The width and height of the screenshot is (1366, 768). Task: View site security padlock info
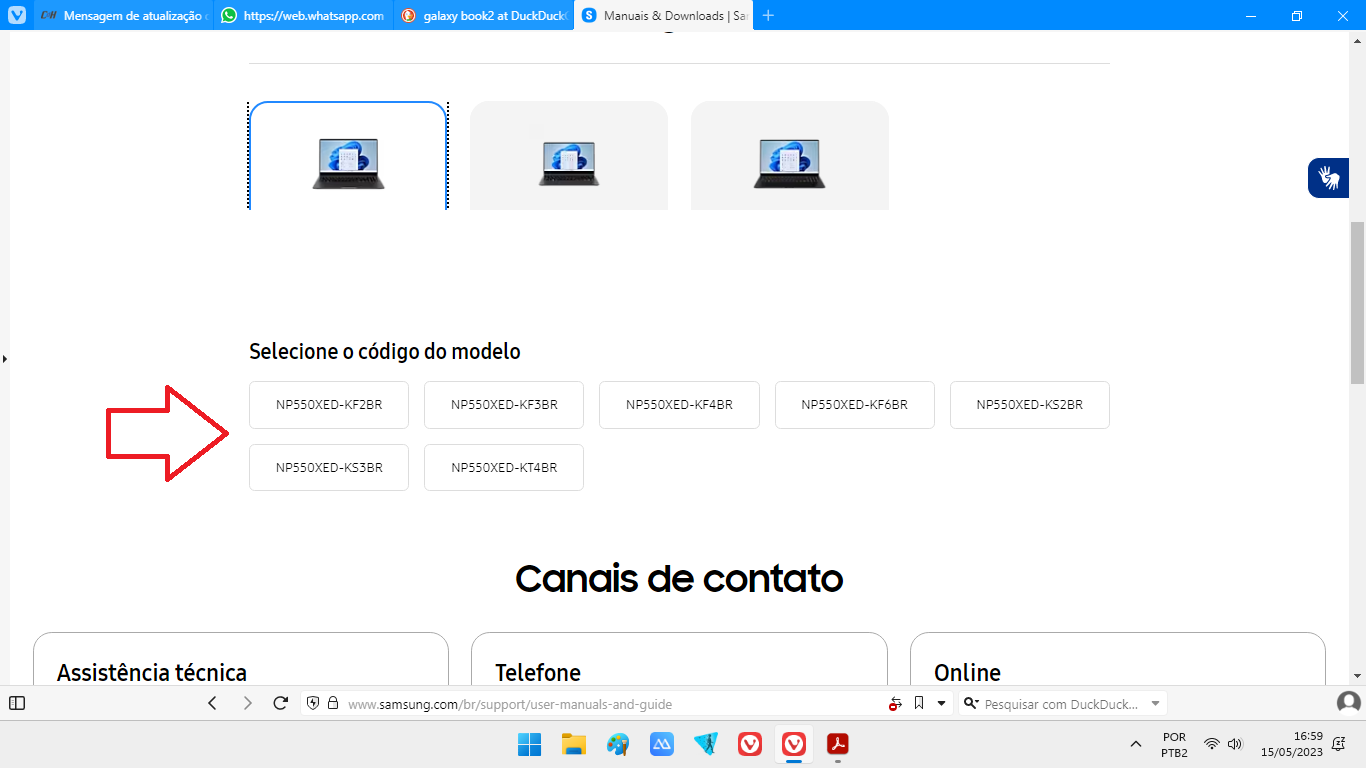pyautogui.click(x=333, y=704)
